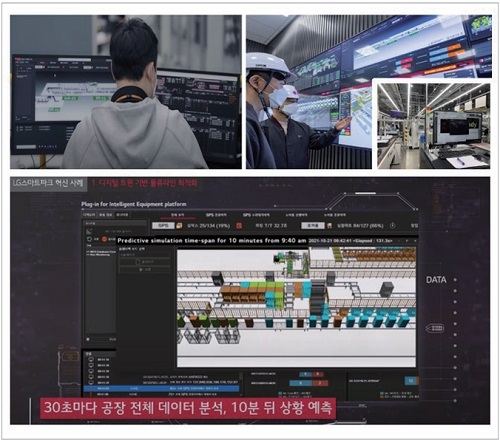Click the box icon beside SPS button
The width and height of the screenshot is (500, 440).
179,226
